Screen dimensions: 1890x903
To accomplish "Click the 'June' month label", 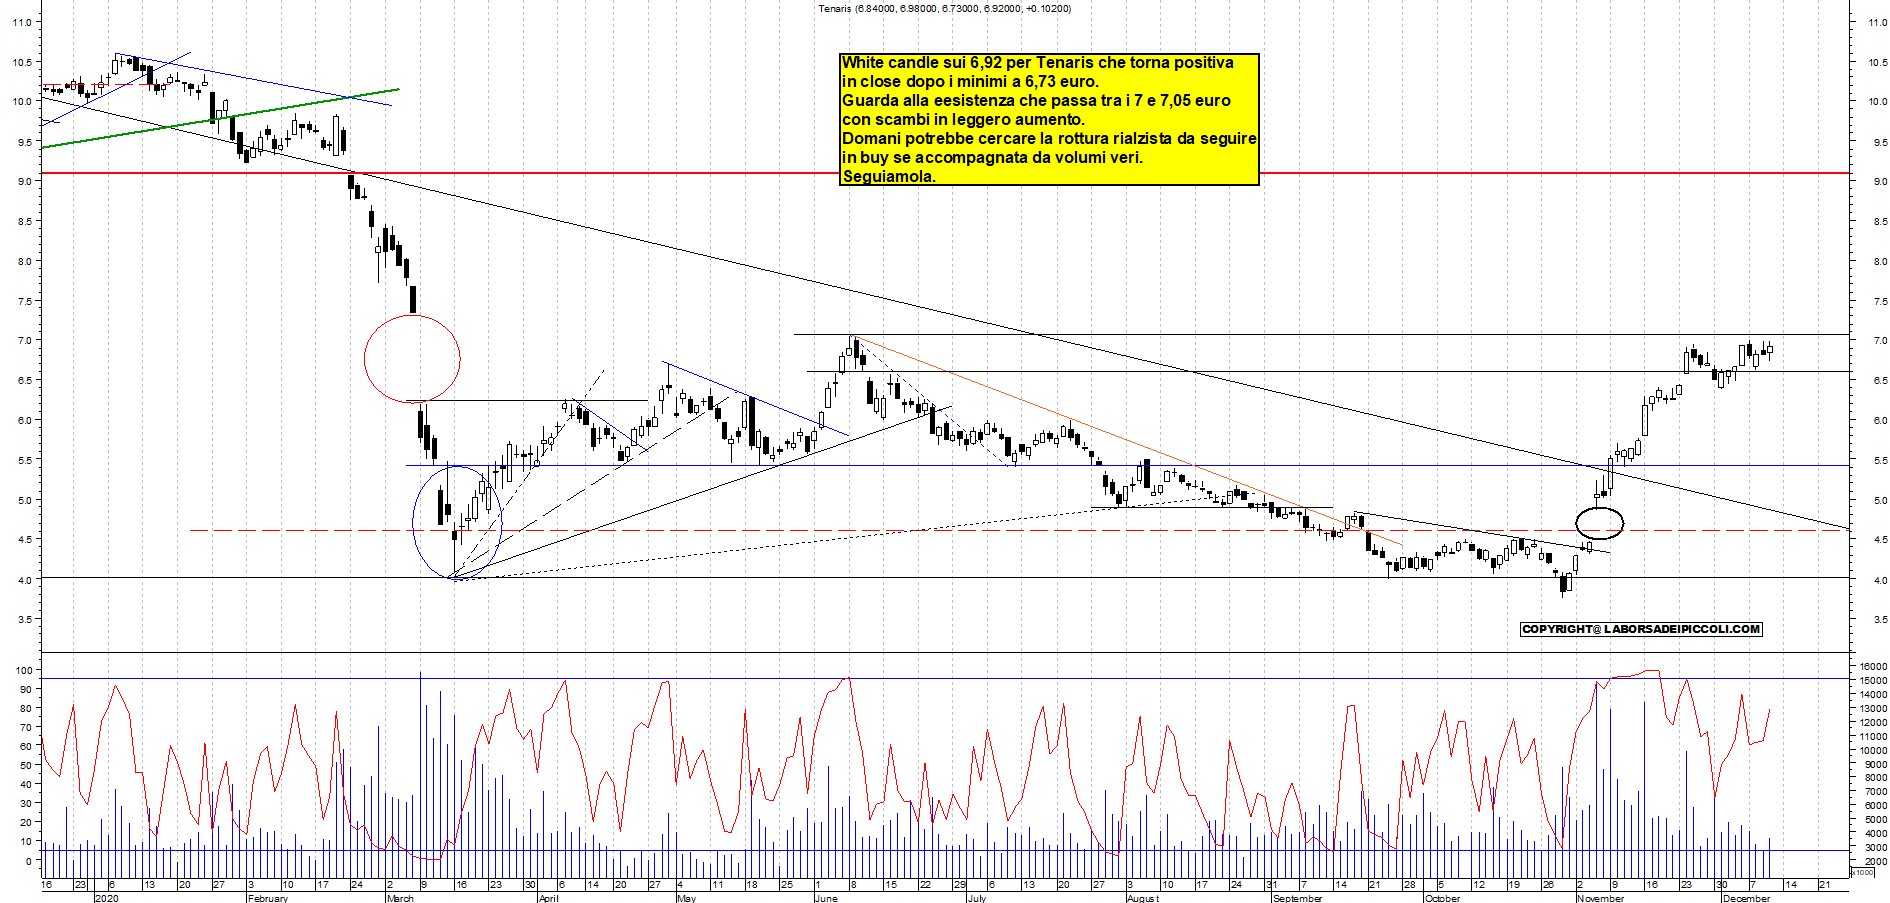I will [x=826, y=898].
